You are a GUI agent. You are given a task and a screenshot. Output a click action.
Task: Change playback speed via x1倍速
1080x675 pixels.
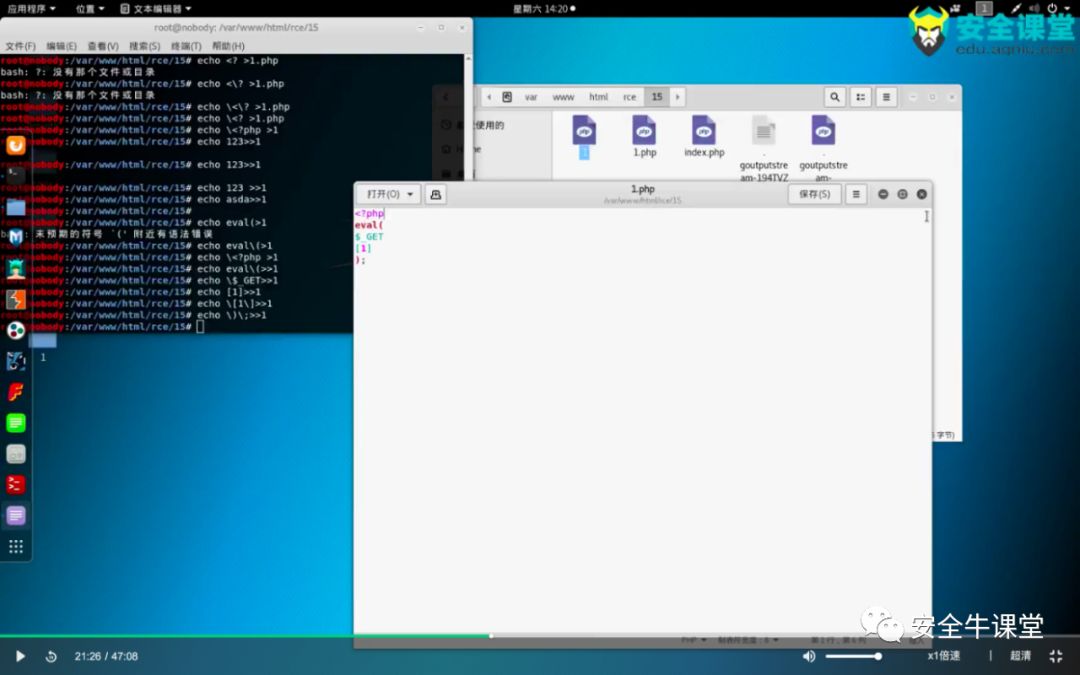tap(943, 656)
